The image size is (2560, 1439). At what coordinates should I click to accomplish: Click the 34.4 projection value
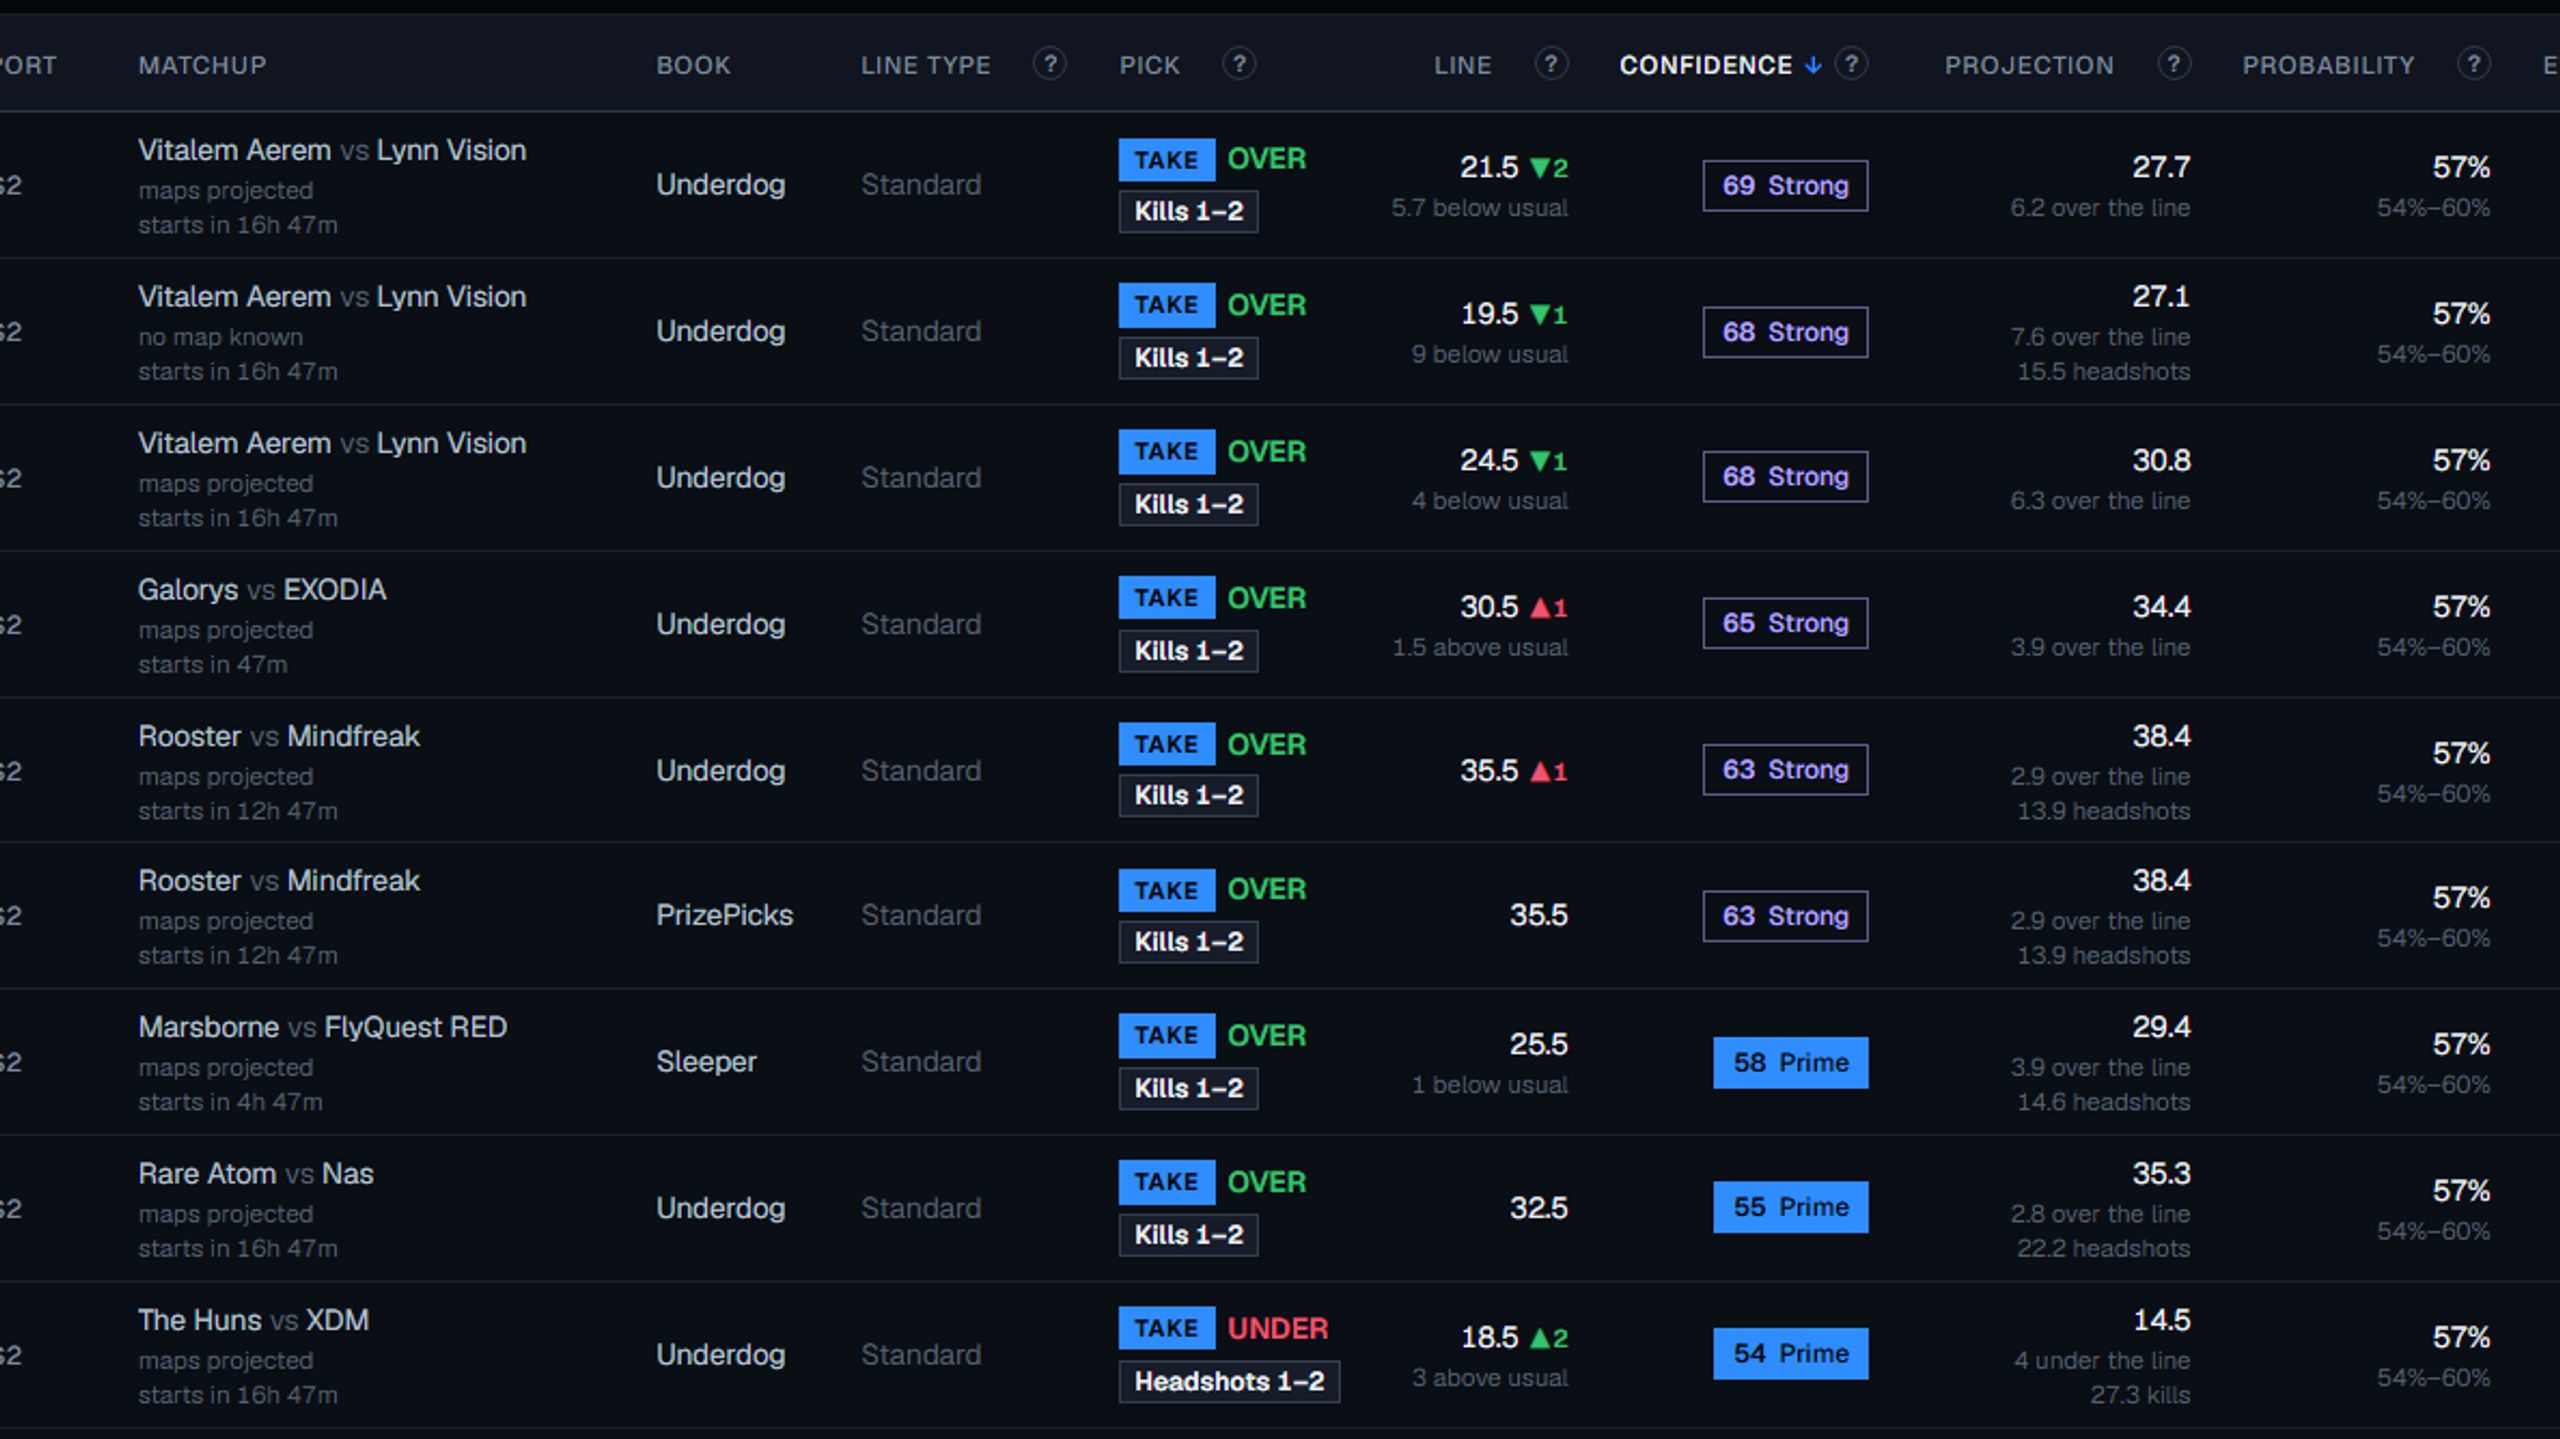pyautogui.click(x=2161, y=607)
